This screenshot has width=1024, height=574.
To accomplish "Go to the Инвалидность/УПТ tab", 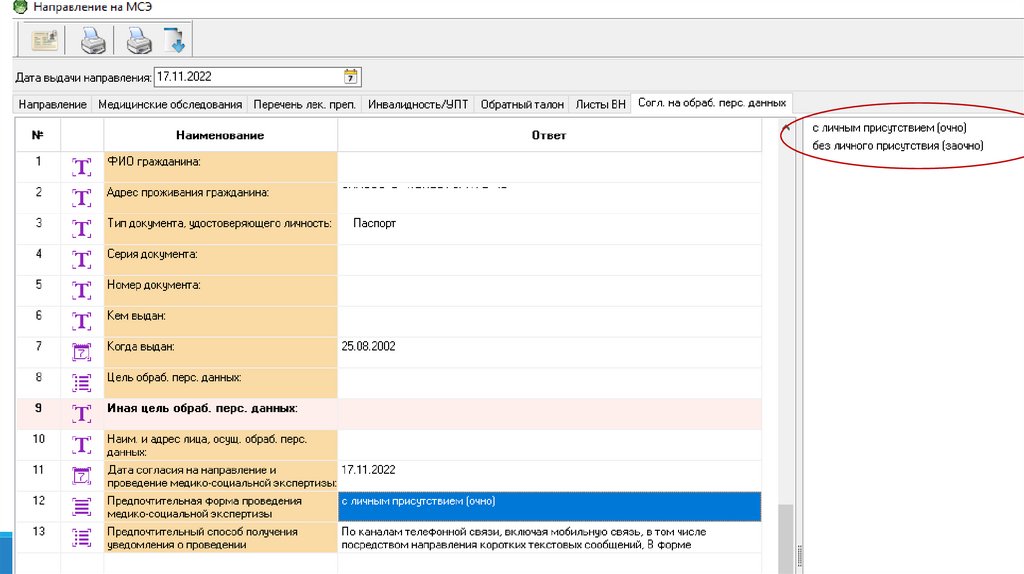I will click(417, 104).
